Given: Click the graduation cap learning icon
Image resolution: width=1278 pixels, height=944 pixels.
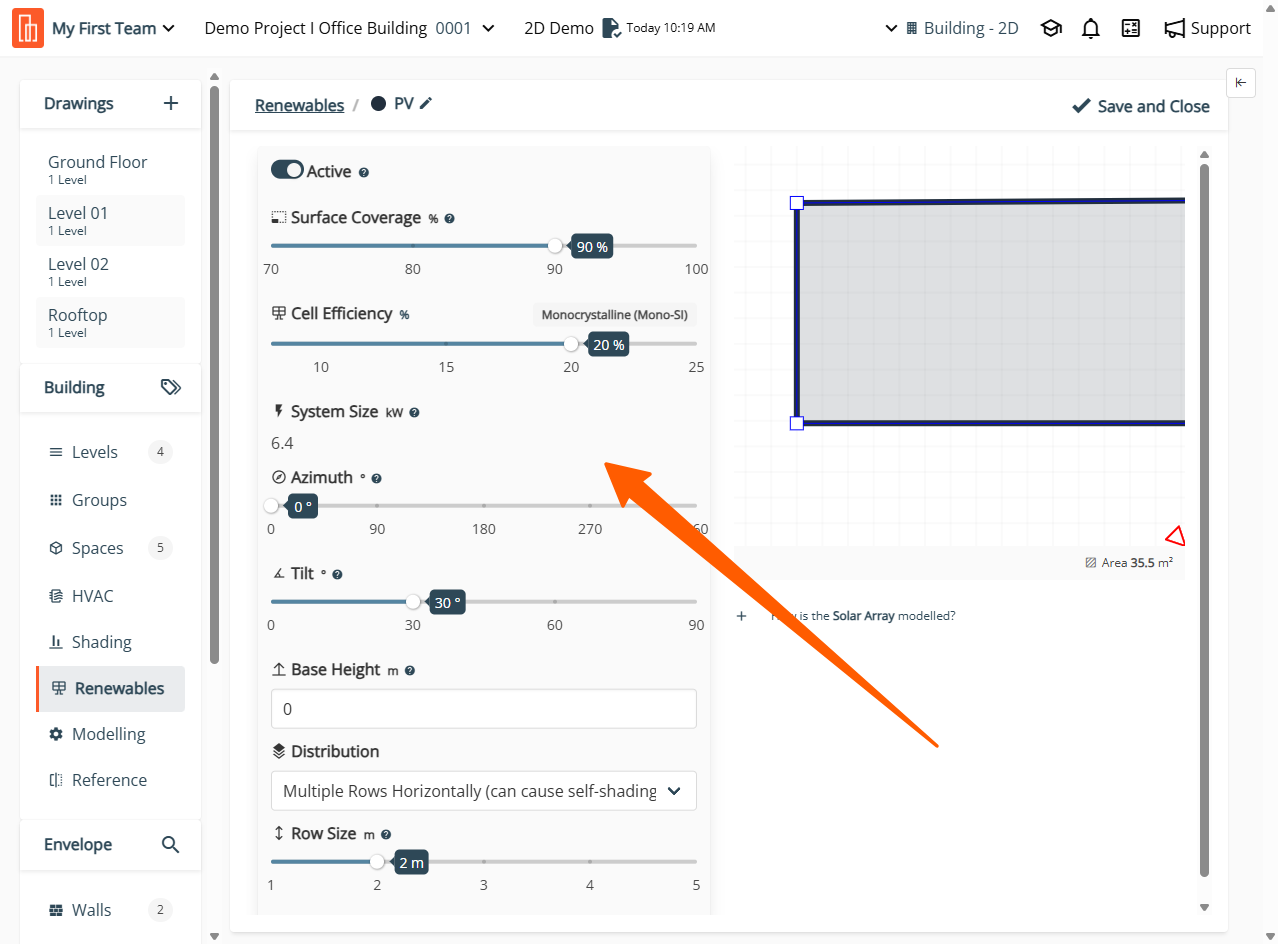Looking at the screenshot, I should 1051,29.
